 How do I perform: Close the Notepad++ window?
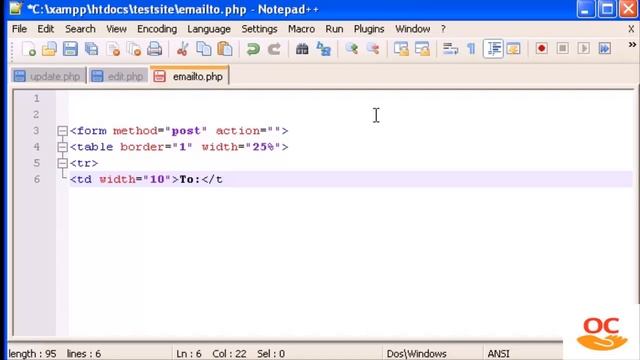point(629,9)
